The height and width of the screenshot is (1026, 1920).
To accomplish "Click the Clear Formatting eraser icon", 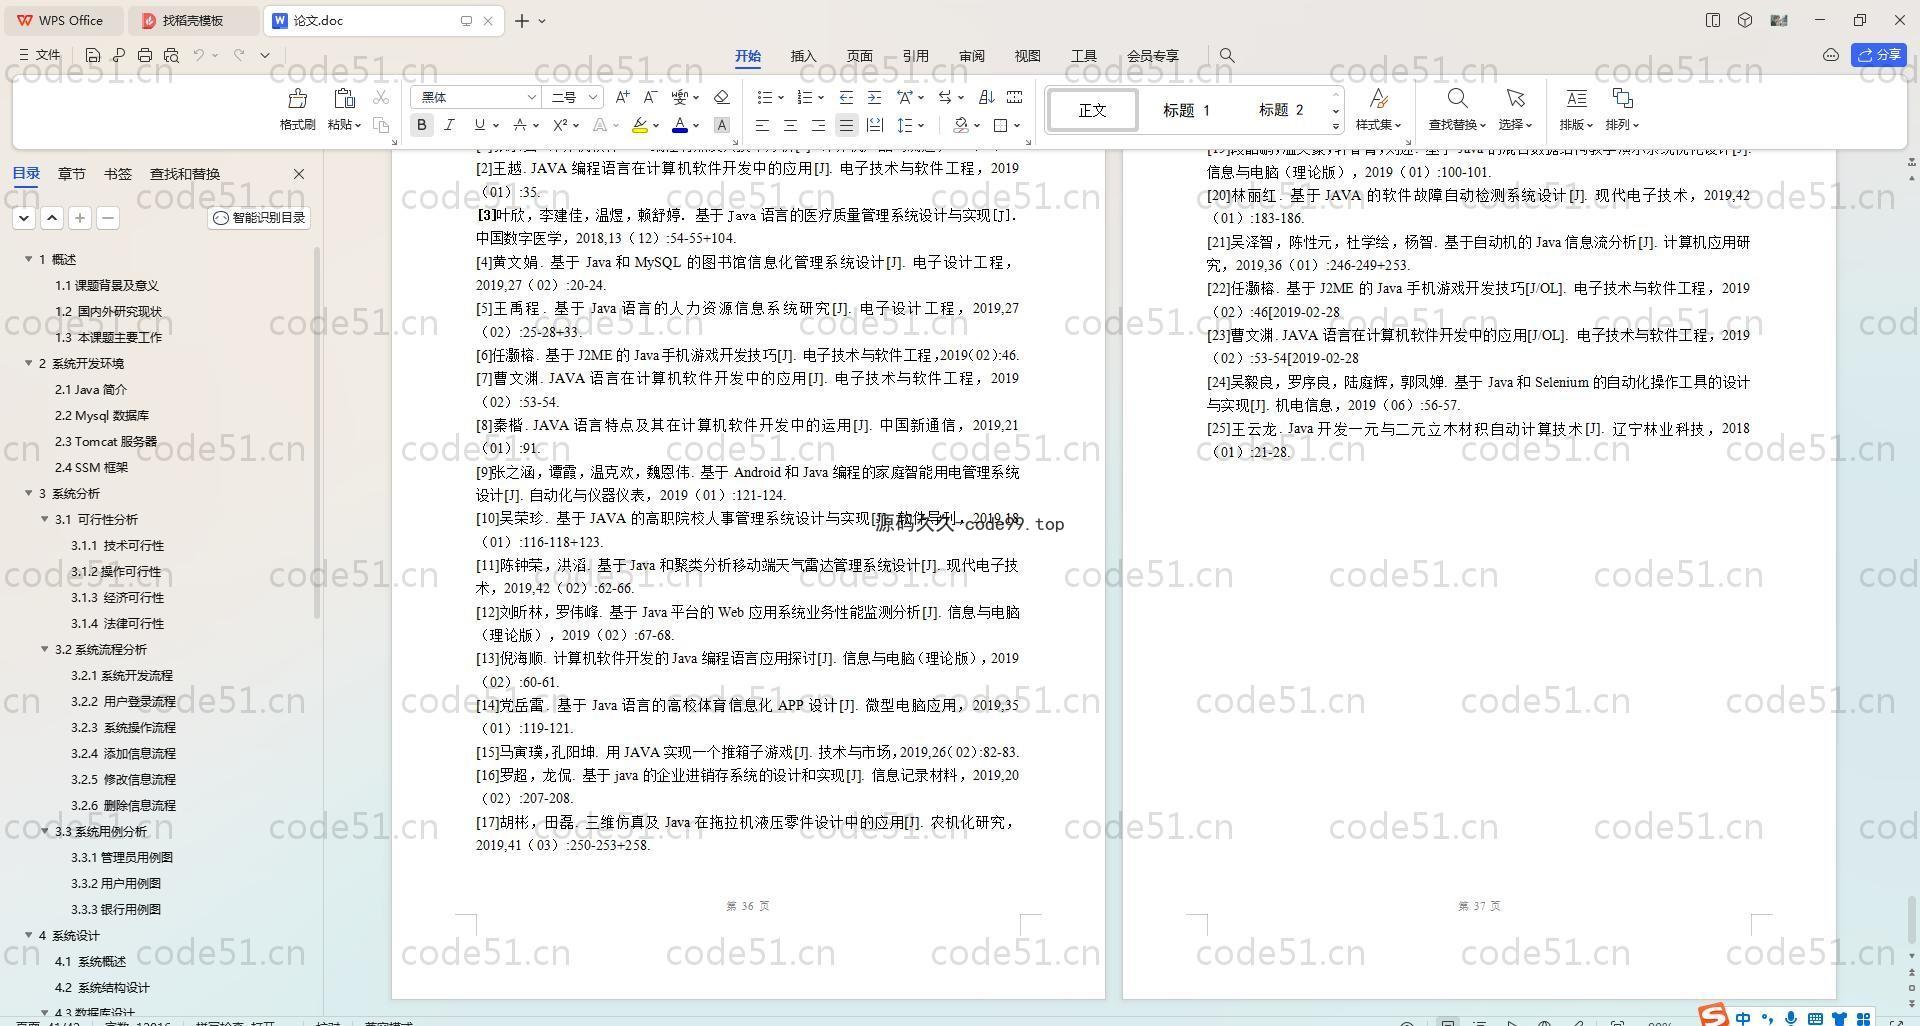I will point(721,97).
